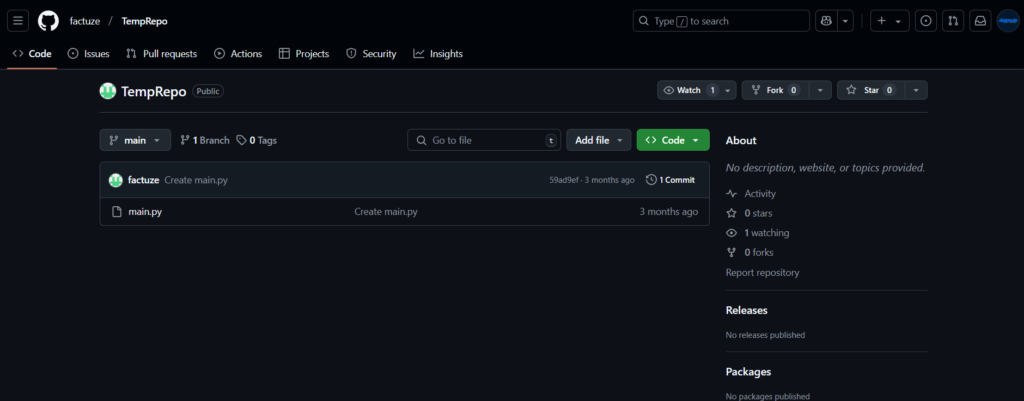
Task: Toggle Watch on TempRepo
Action: click(x=689, y=90)
